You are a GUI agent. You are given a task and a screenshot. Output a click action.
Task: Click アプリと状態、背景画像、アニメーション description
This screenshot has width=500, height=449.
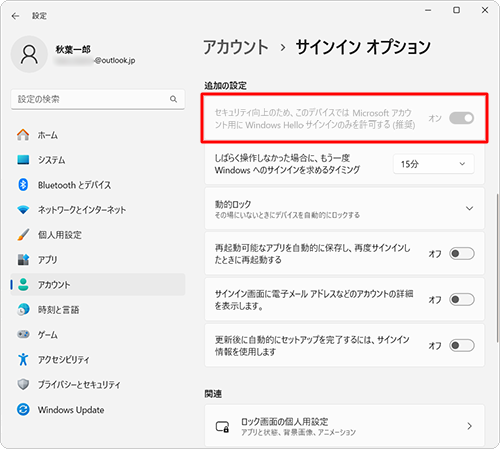pyautogui.click(x=298, y=432)
